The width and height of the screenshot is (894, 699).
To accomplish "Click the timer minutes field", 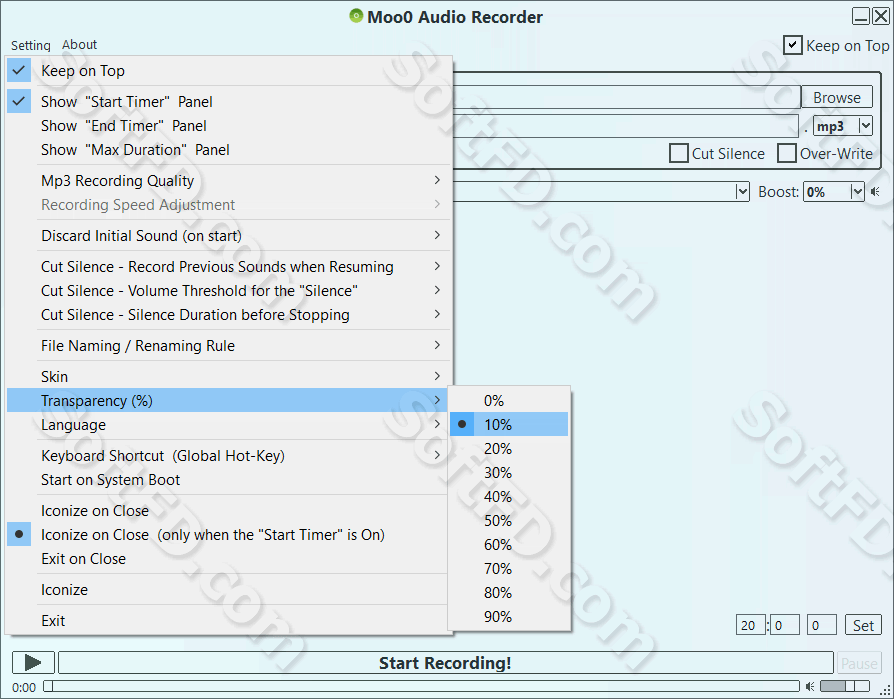I will click(785, 625).
